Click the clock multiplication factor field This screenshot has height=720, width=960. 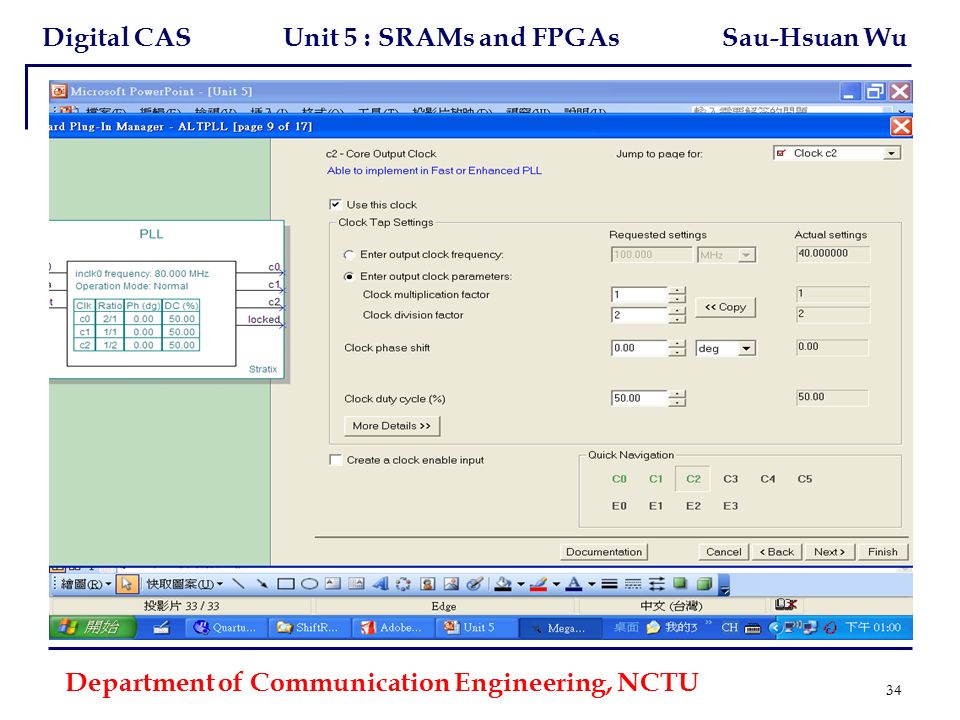[639, 294]
